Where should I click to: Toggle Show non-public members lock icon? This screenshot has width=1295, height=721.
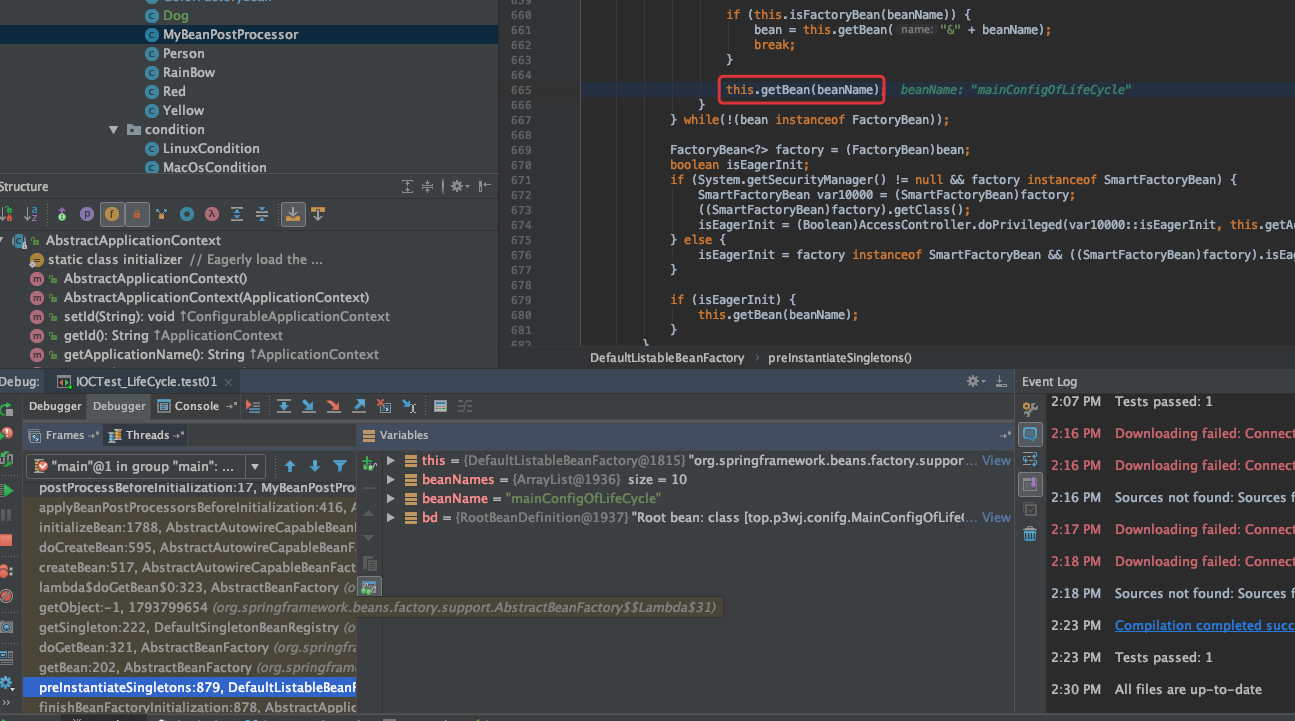click(x=137, y=214)
